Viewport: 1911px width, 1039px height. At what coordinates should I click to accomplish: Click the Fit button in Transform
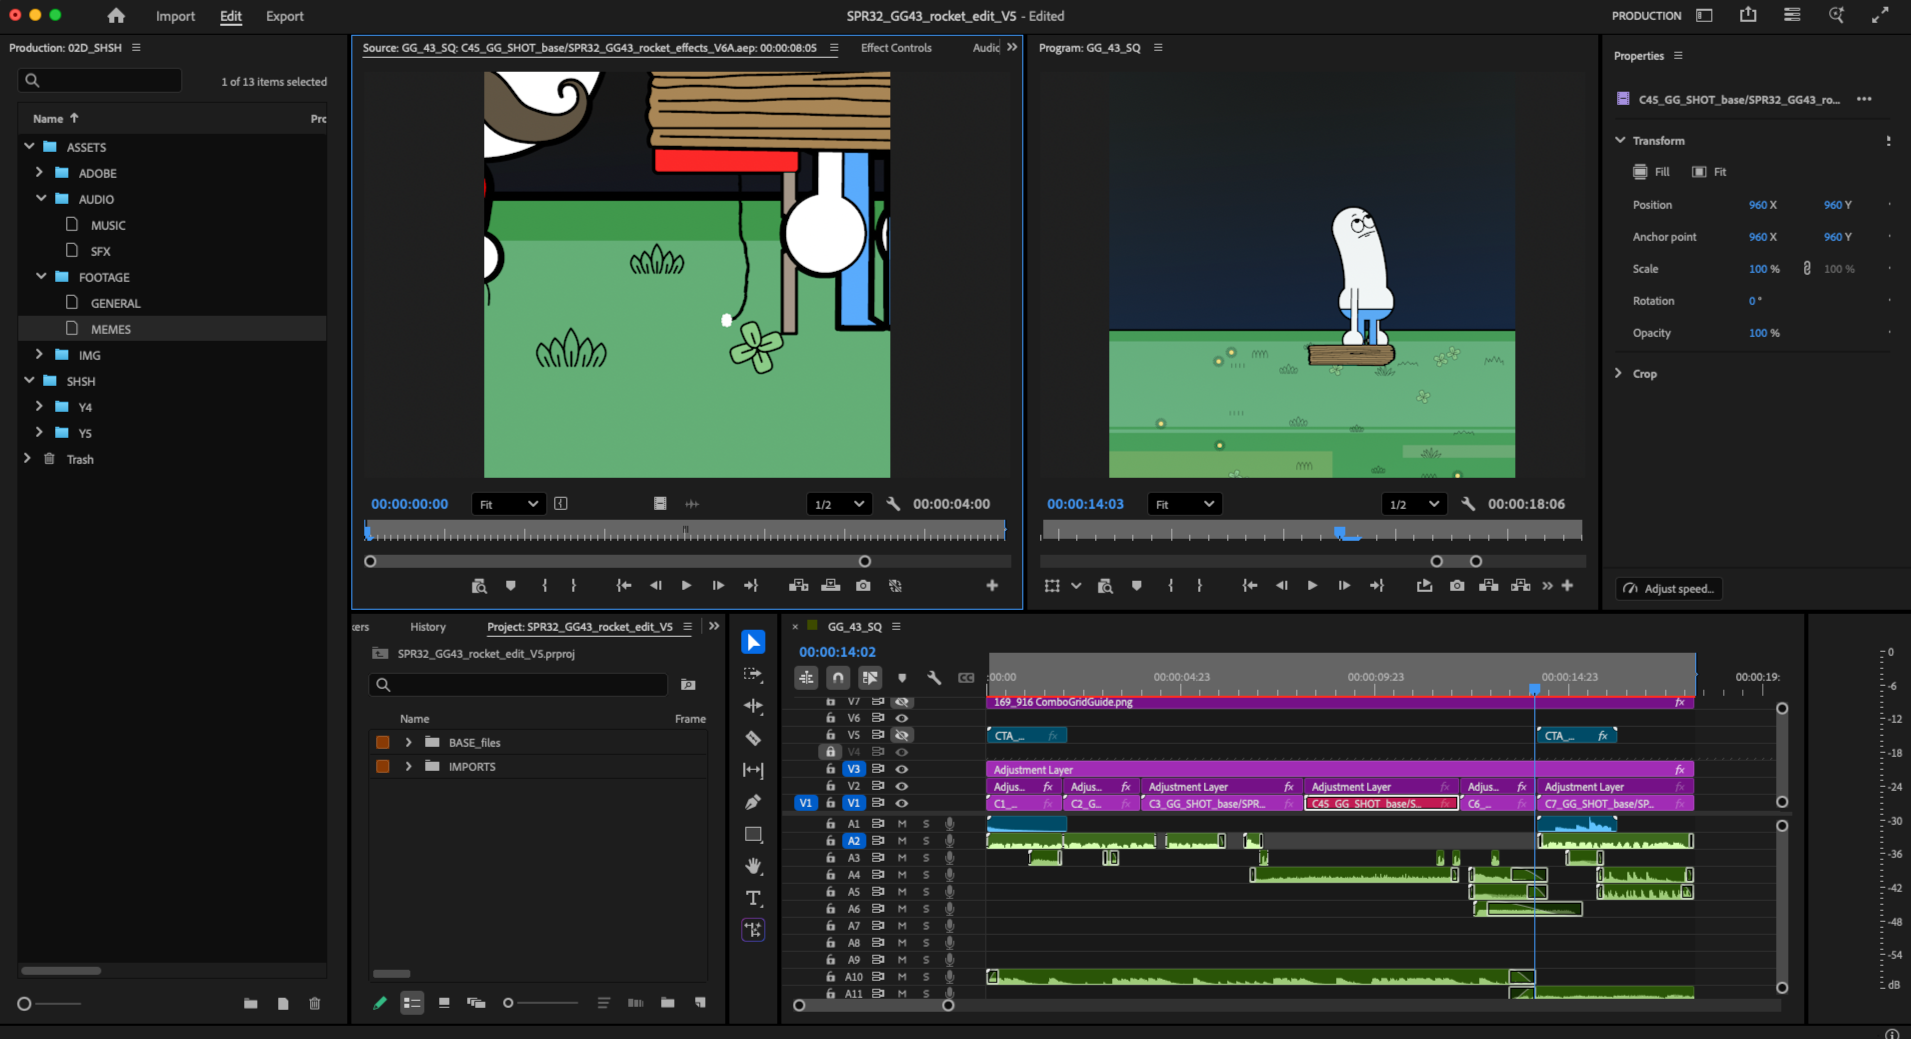click(1709, 172)
